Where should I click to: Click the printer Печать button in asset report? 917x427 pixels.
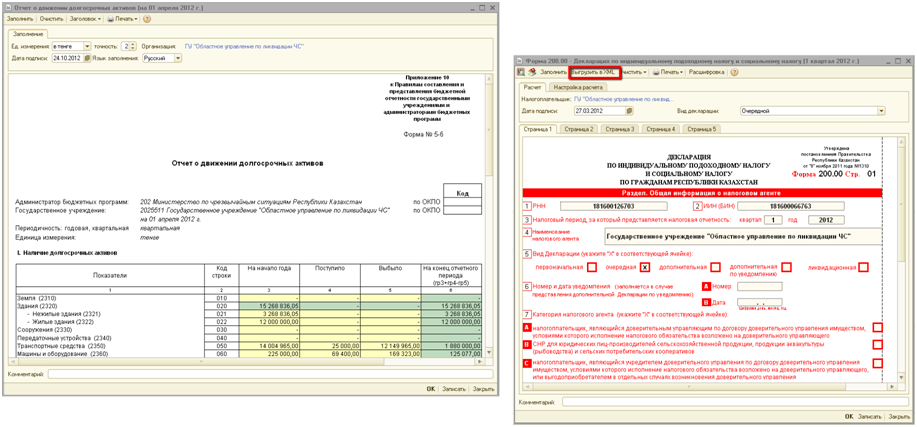[x=120, y=19]
